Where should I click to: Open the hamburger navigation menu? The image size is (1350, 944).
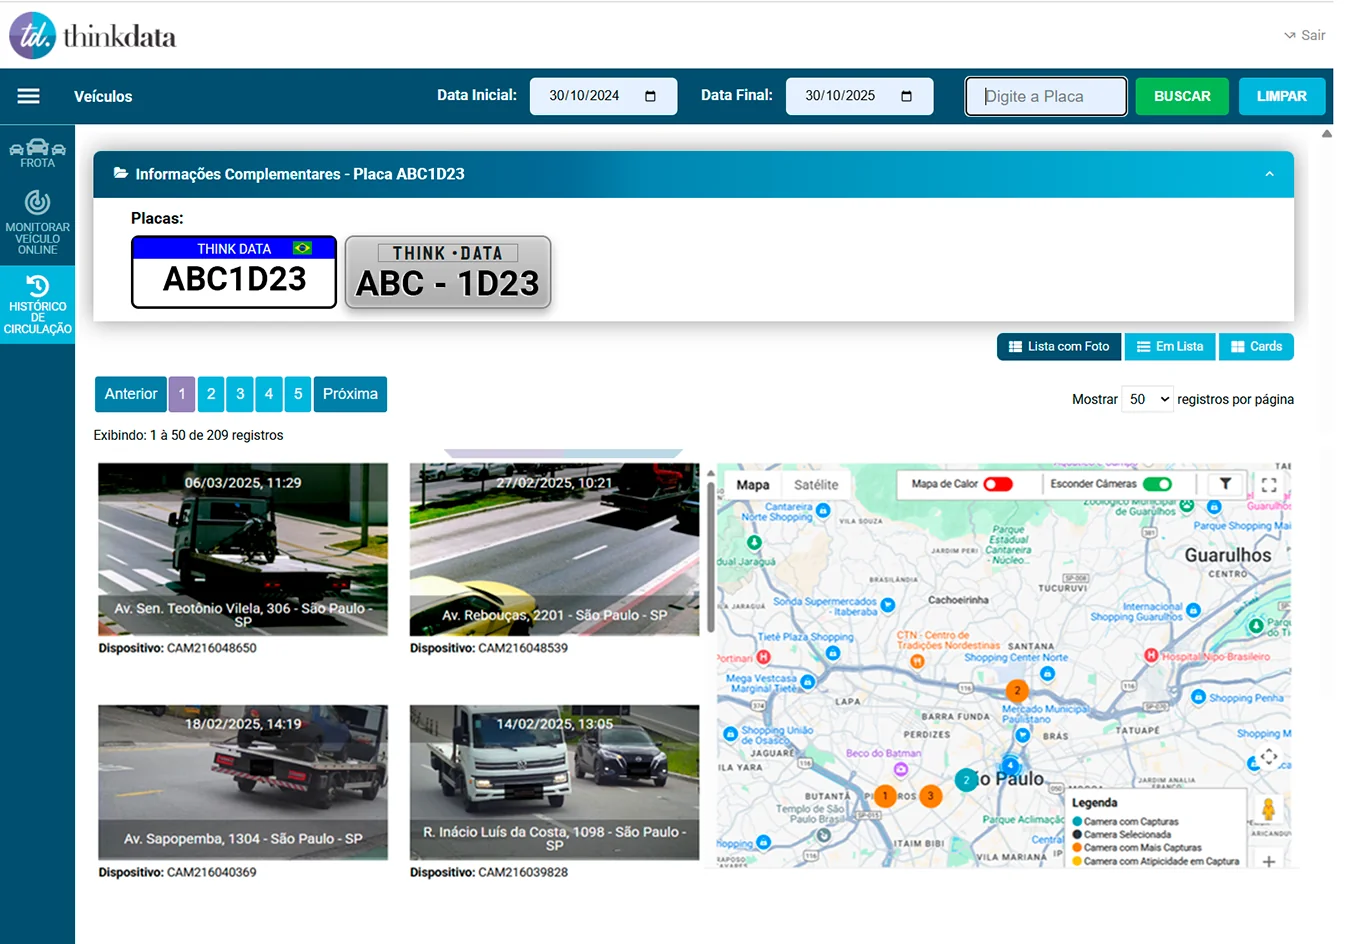pyautogui.click(x=29, y=96)
